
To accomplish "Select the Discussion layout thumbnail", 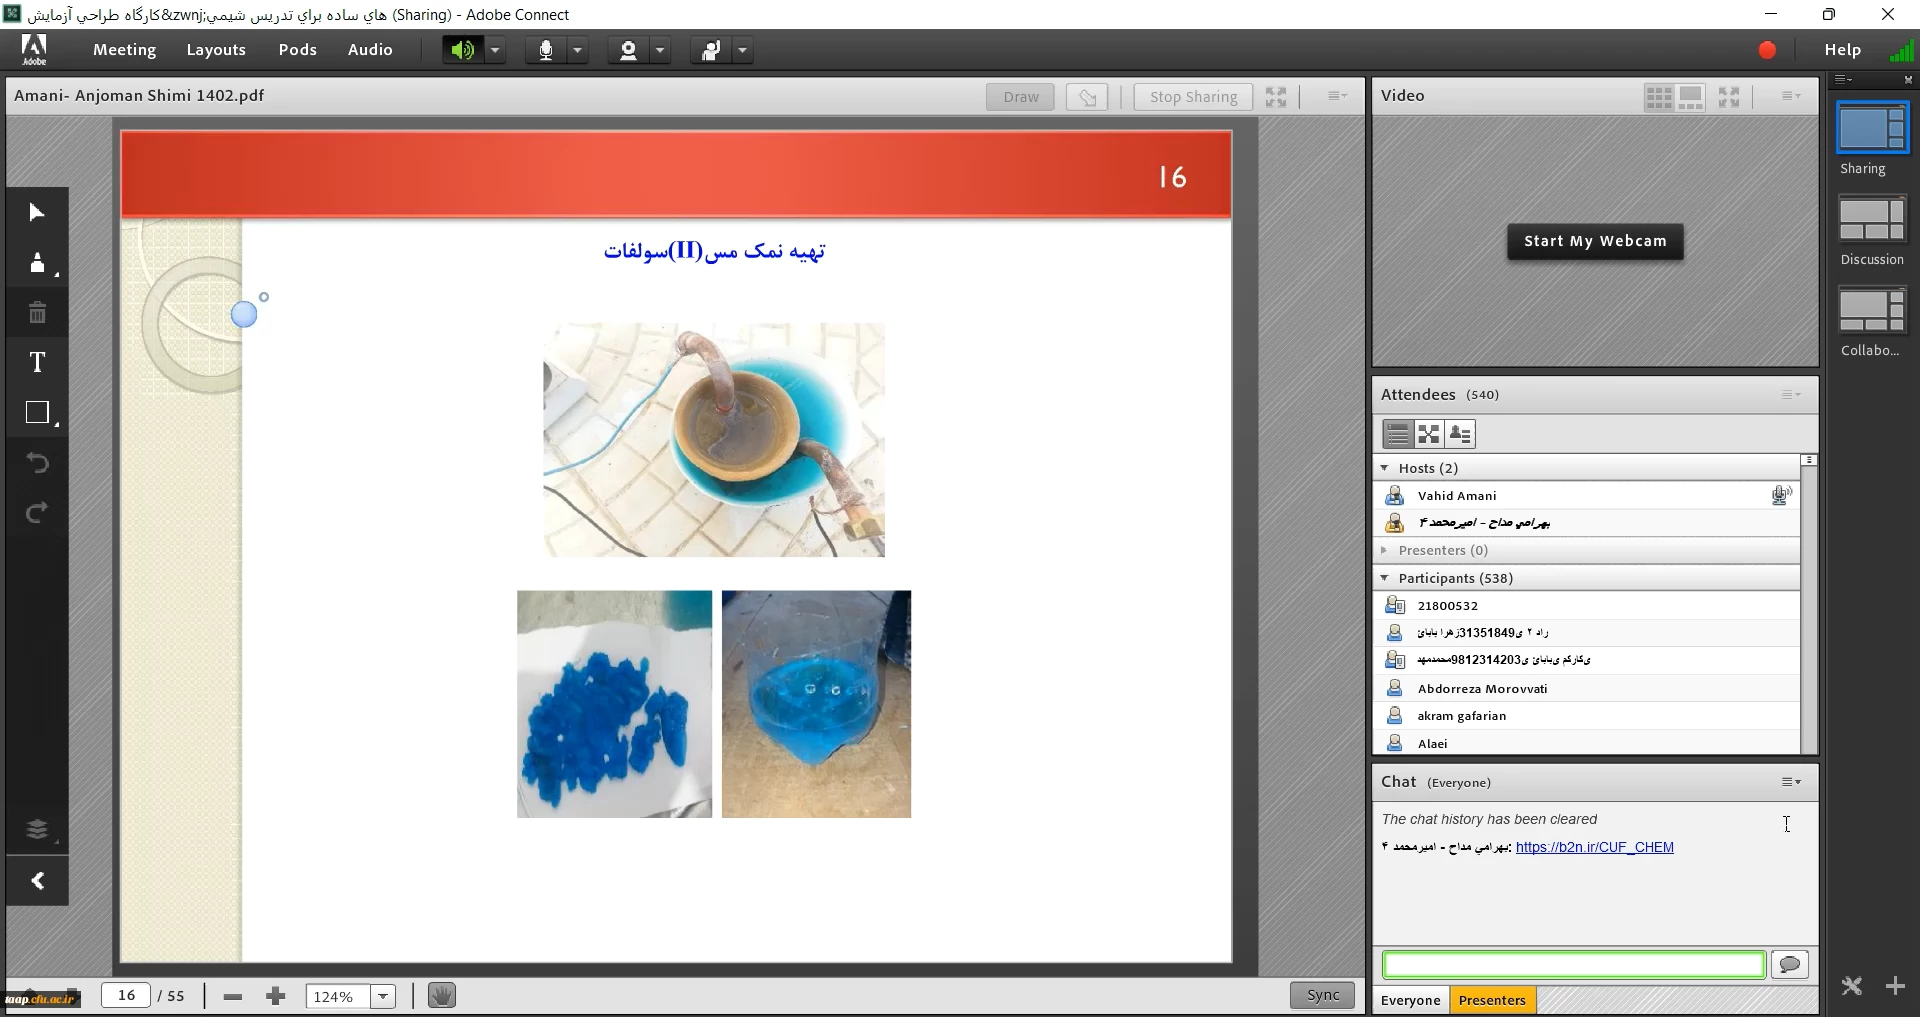I will click(1871, 220).
